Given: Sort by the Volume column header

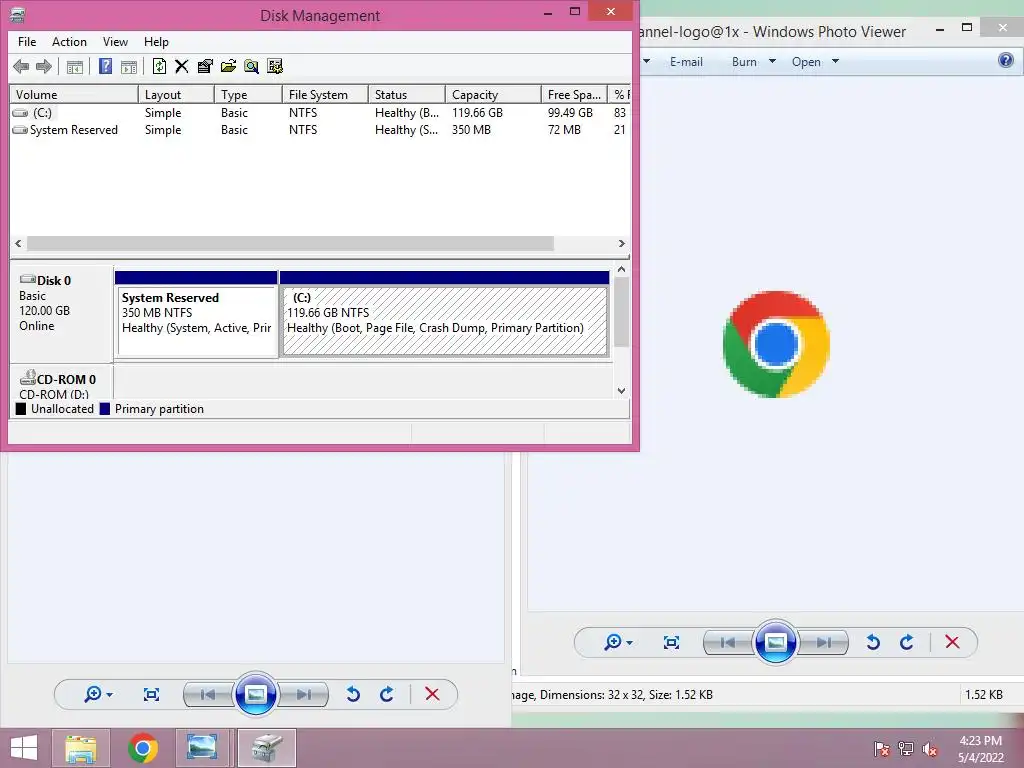Looking at the screenshot, I should [74, 95].
